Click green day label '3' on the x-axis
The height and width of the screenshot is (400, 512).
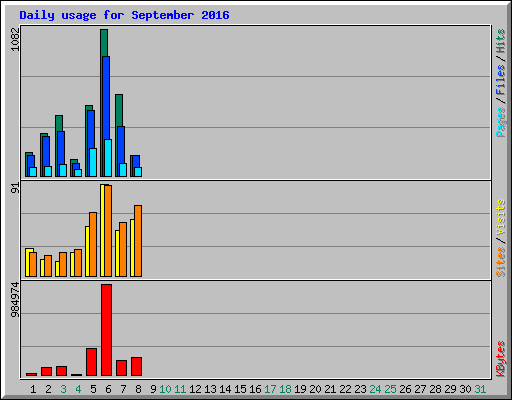coord(63,389)
